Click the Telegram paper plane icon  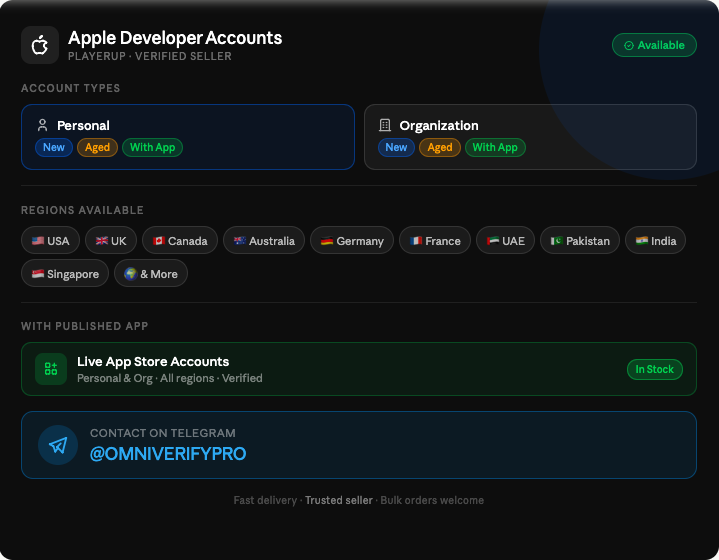coord(58,445)
